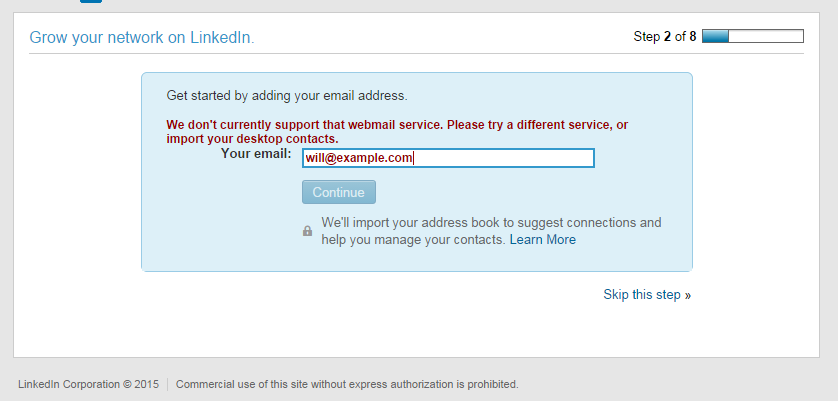Viewport: 838px width, 401px height.
Task: Click the address book import description text
Action: [x=491, y=231]
